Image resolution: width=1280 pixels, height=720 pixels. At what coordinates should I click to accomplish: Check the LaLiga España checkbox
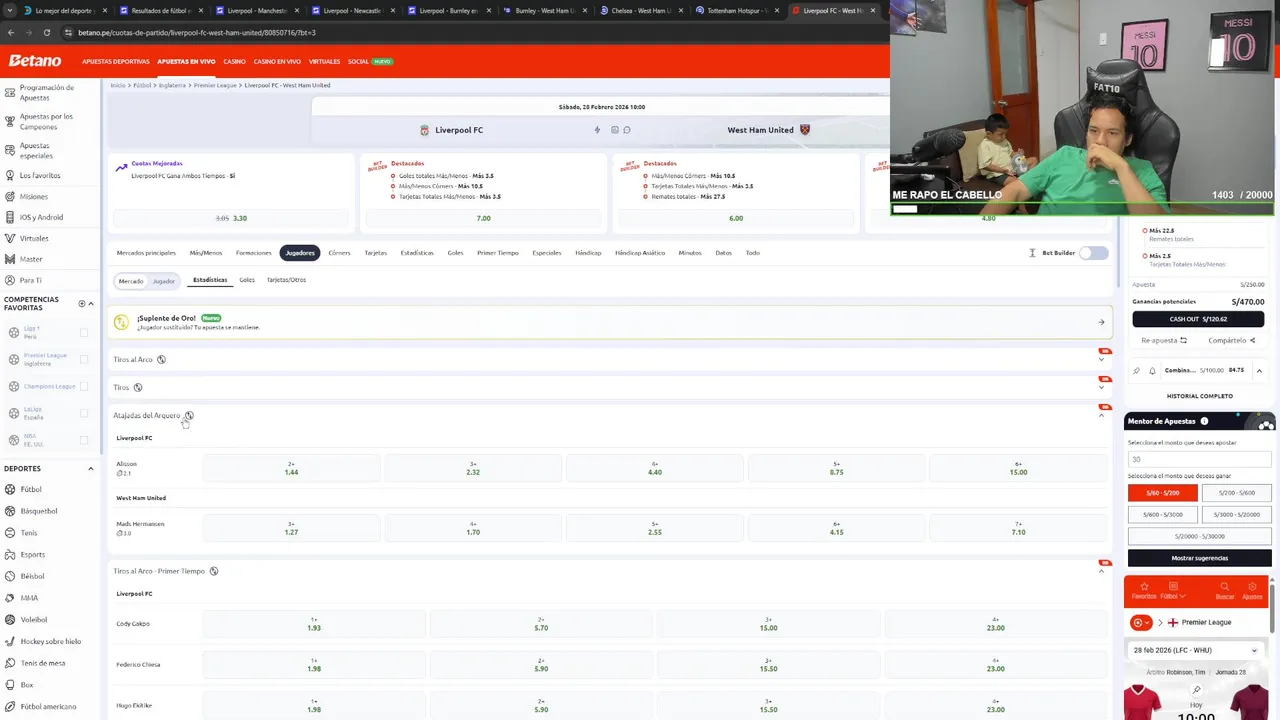(x=84, y=413)
